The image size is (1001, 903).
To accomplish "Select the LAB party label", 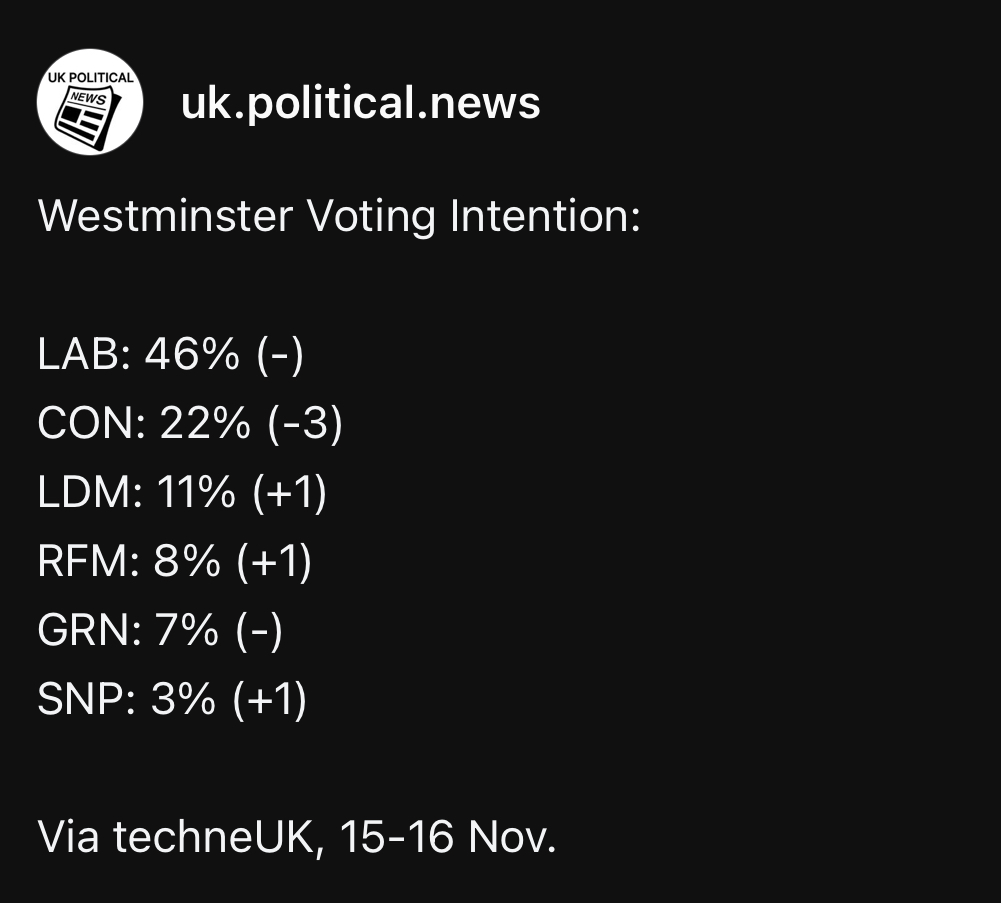I will point(80,355).
